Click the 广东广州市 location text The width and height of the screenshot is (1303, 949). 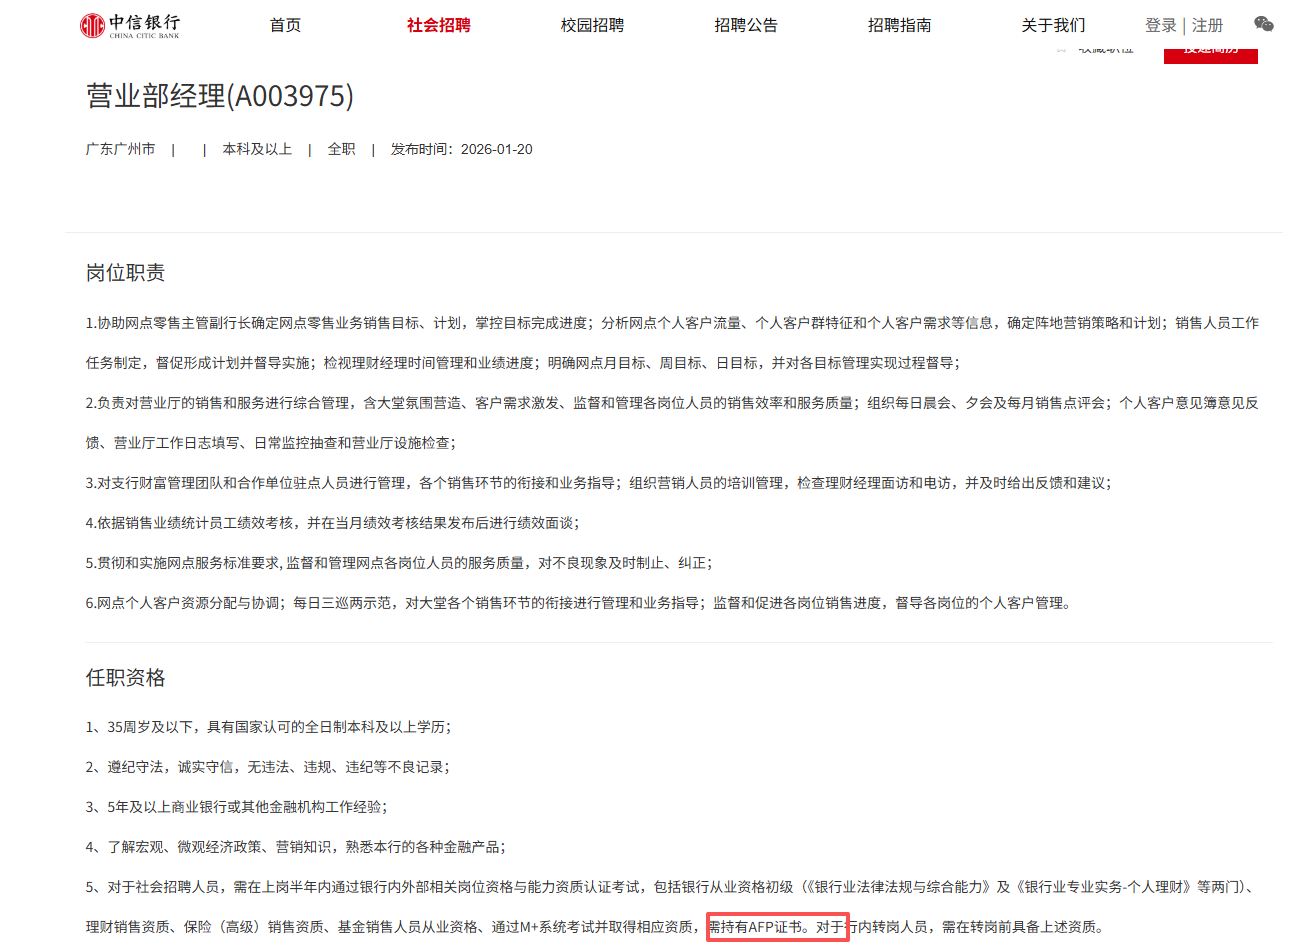point(120,149)
